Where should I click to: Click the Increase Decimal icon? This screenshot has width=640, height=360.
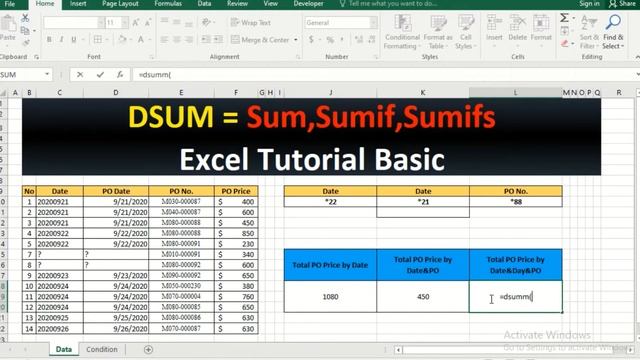point(359,40)
